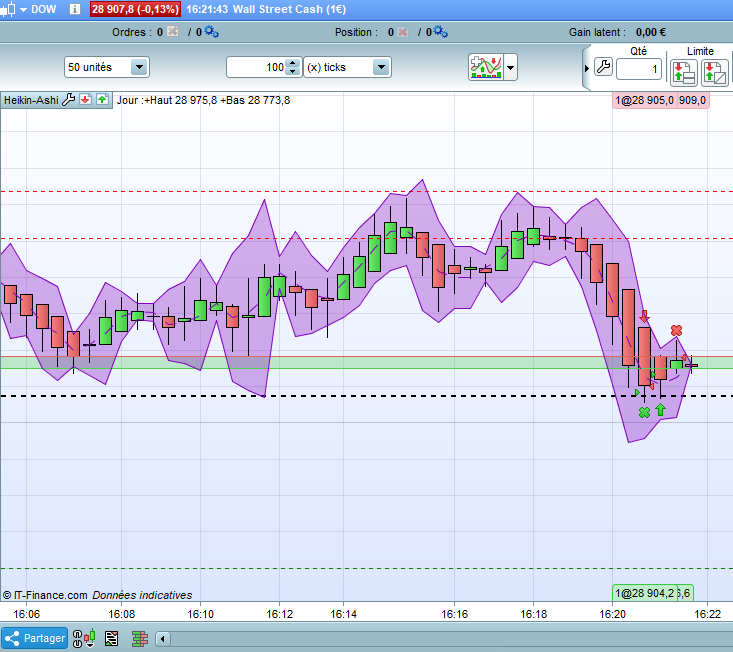The image size is (733, 652).
Task: Click the green 1@28 904,2 order label
Action: [x=645, y=594]
